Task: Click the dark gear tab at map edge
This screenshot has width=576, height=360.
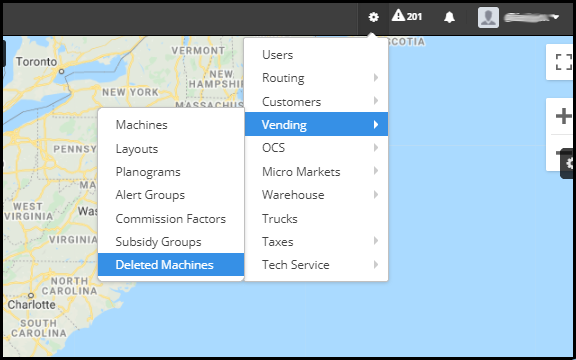Action: [x=568, y=163]
